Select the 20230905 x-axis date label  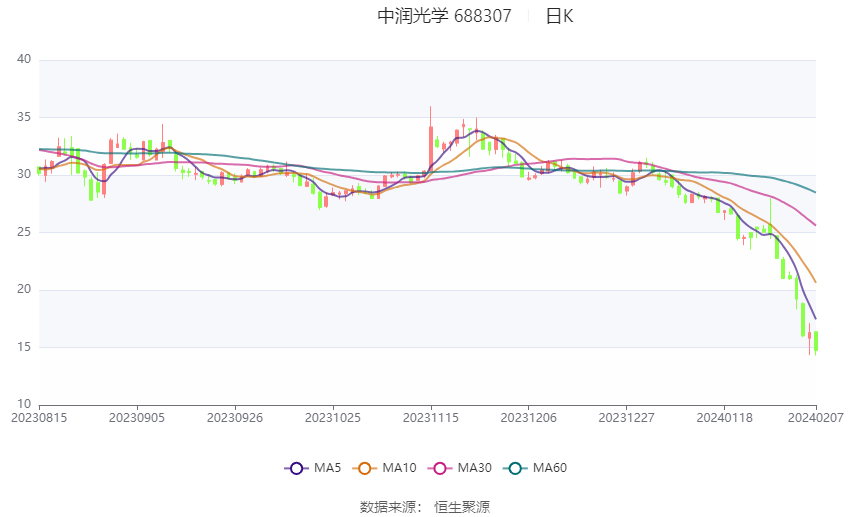(x=137, y=418)
